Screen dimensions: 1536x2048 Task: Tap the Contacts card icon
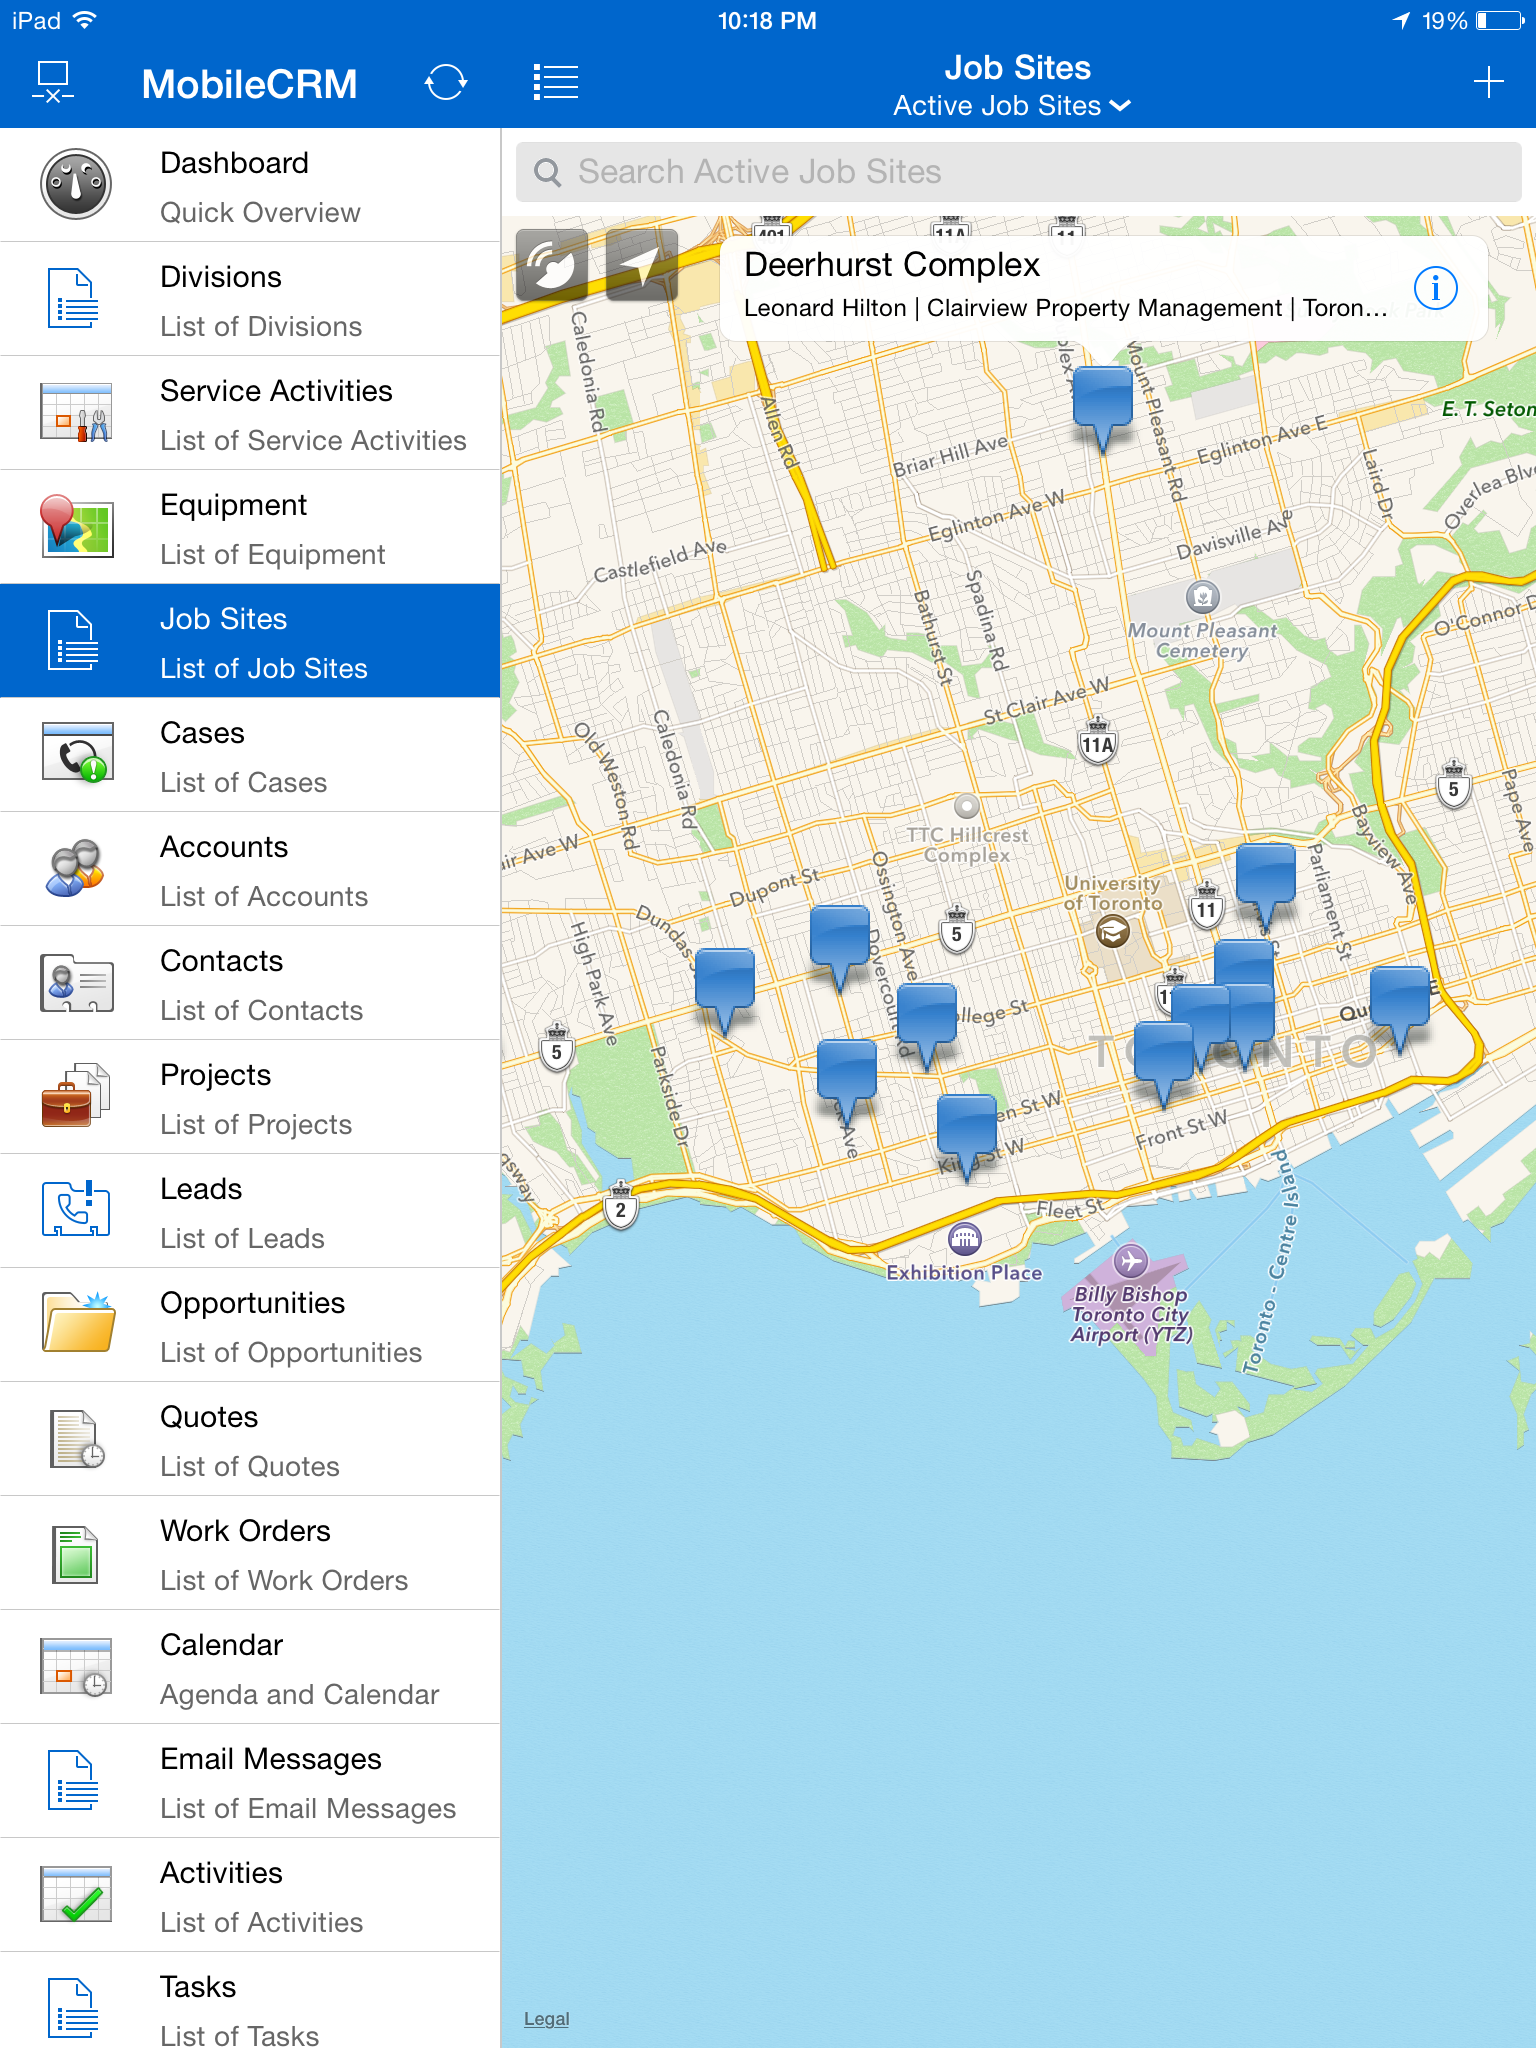[x=76, y=982]
